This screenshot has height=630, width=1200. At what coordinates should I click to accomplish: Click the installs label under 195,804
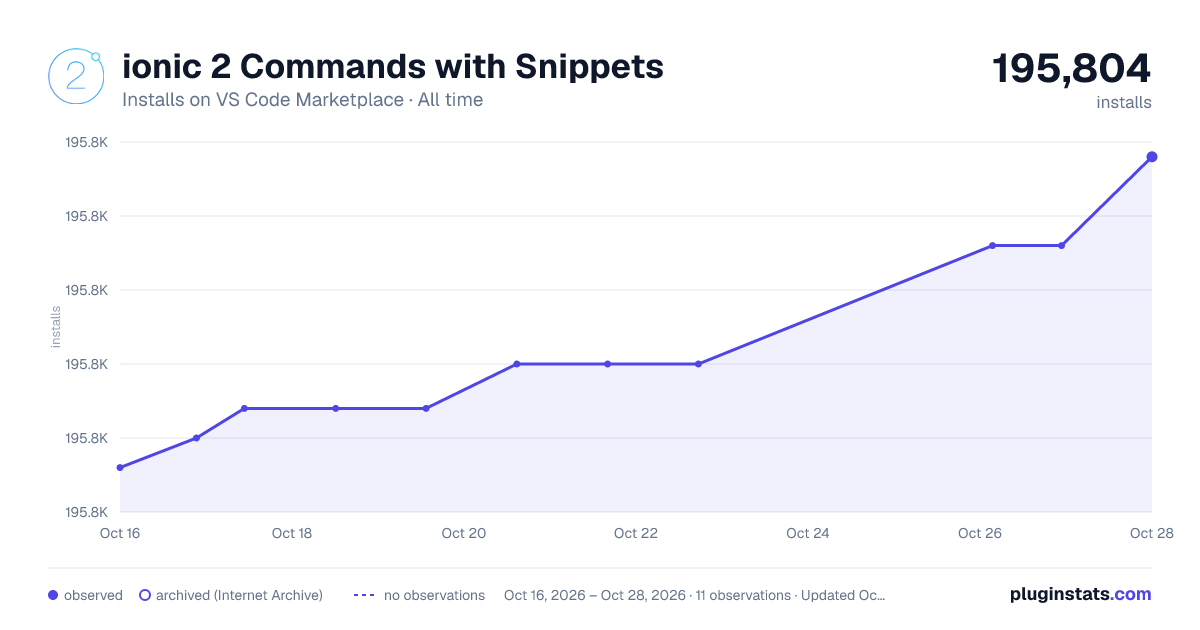click(1124, 103)
